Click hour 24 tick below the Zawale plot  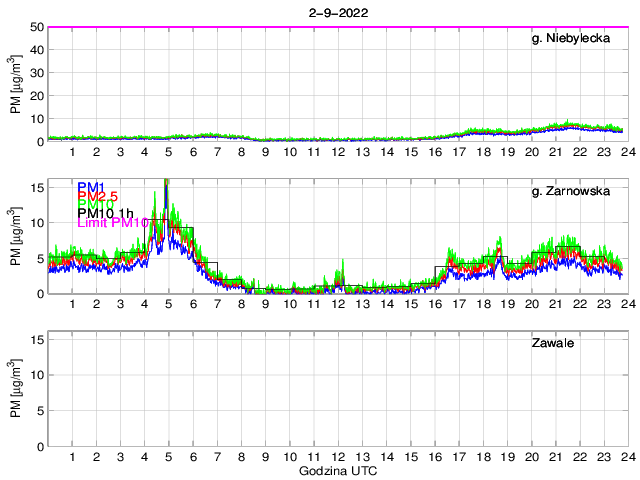(x=627, y=456)
